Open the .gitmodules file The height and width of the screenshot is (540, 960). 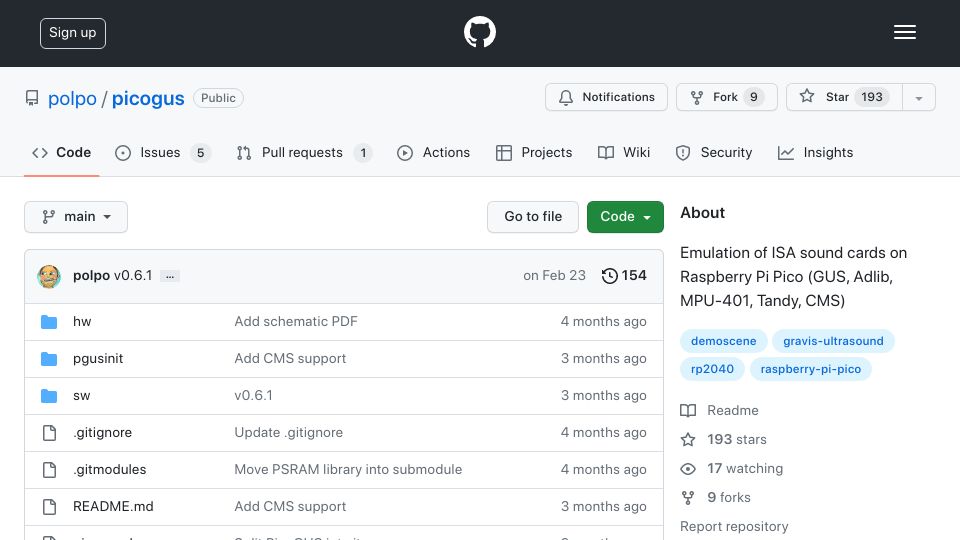click(x=110, y=470)
